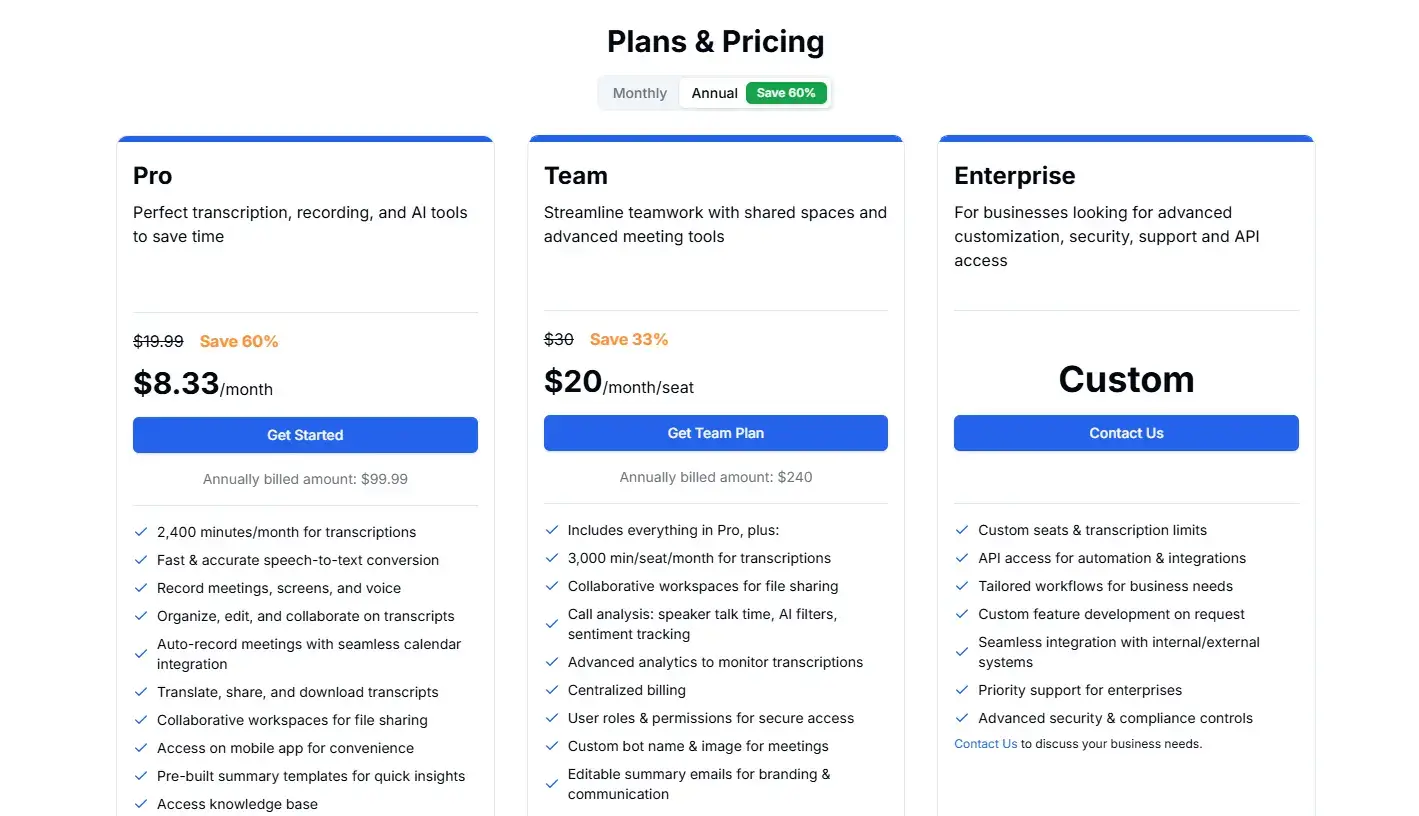Click the Team plan title
Screen dimensions: 1419x816
point(576,176)
